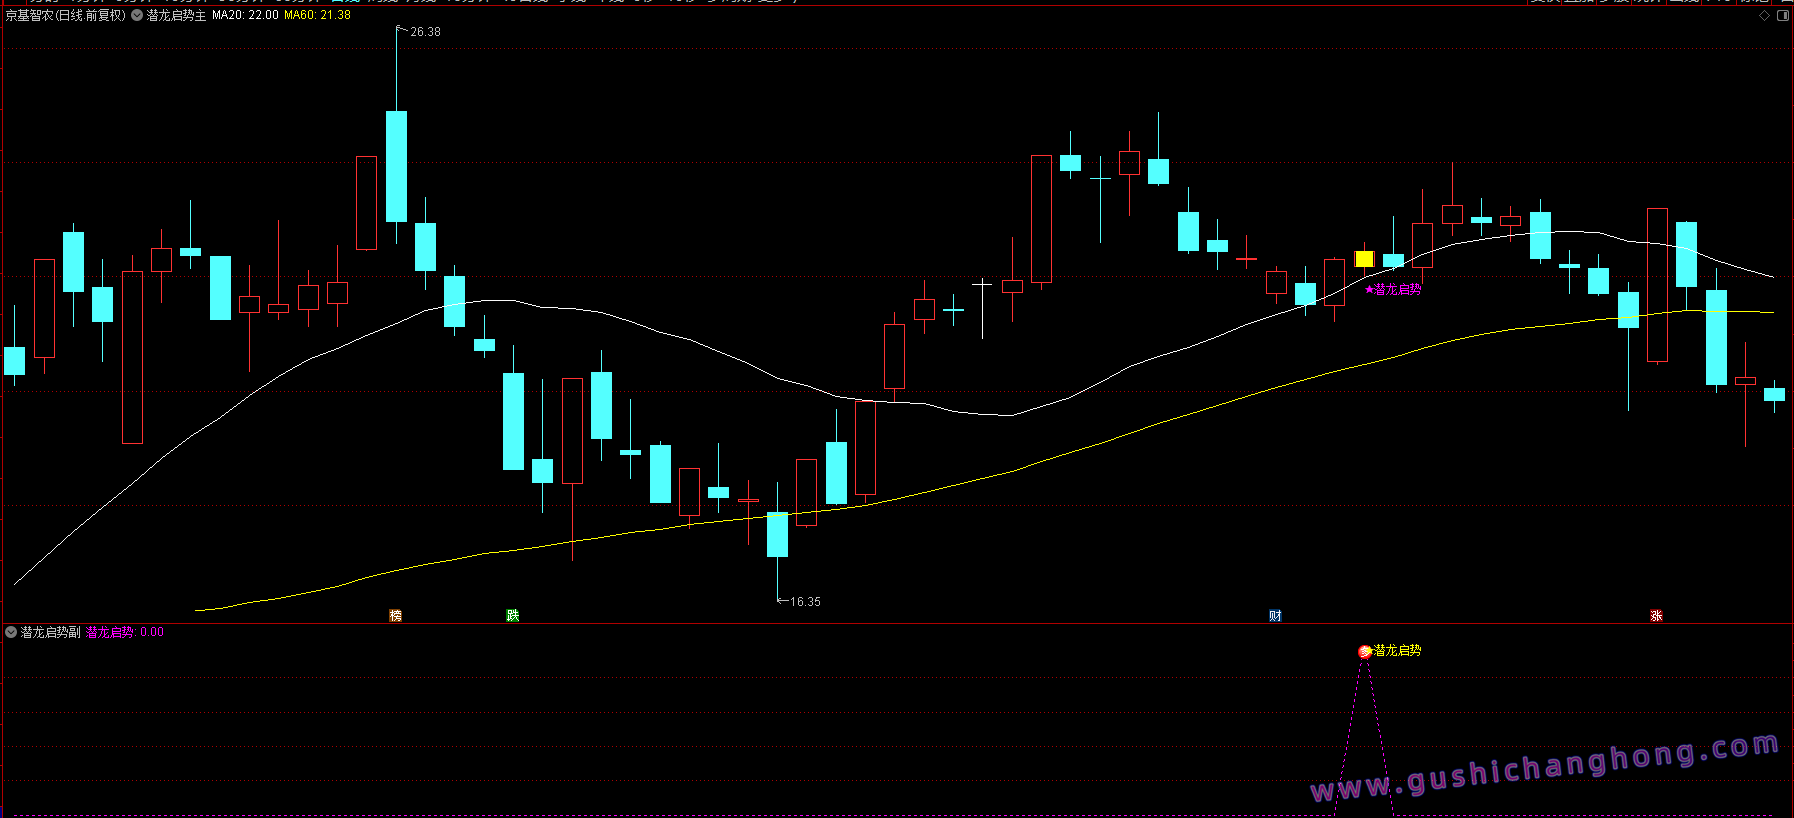Expand the 潜龙启势副 sub-indicator dropdown arrow
The image size is (1794, 818).
point(11,632)
